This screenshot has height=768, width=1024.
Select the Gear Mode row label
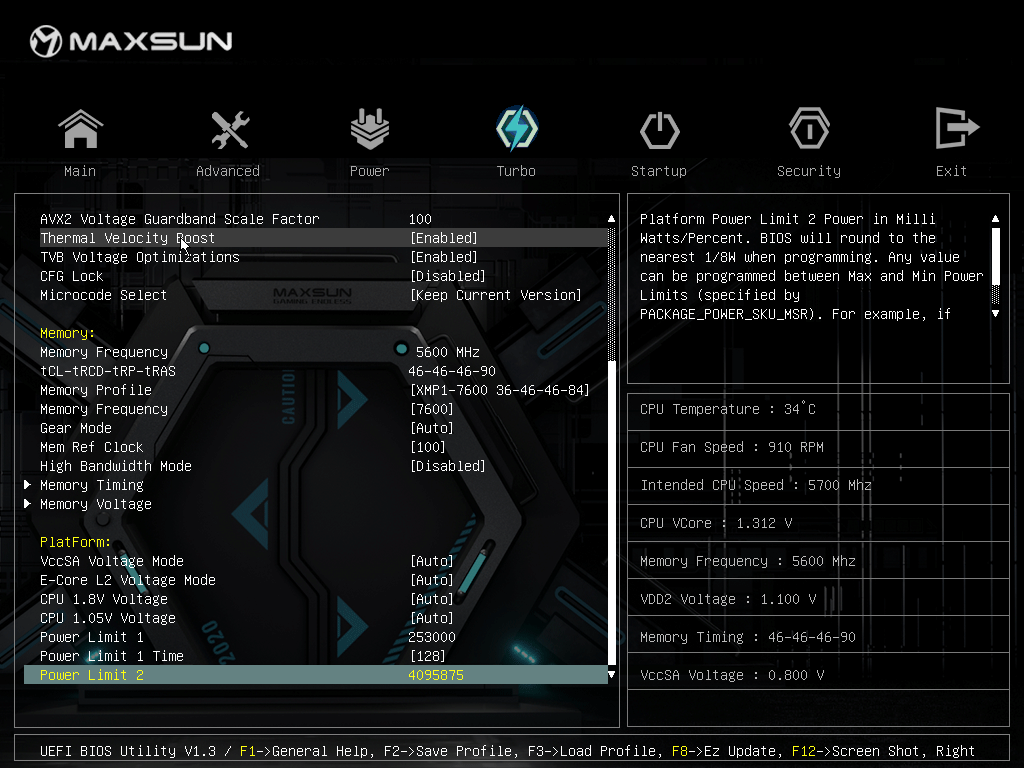76,428
